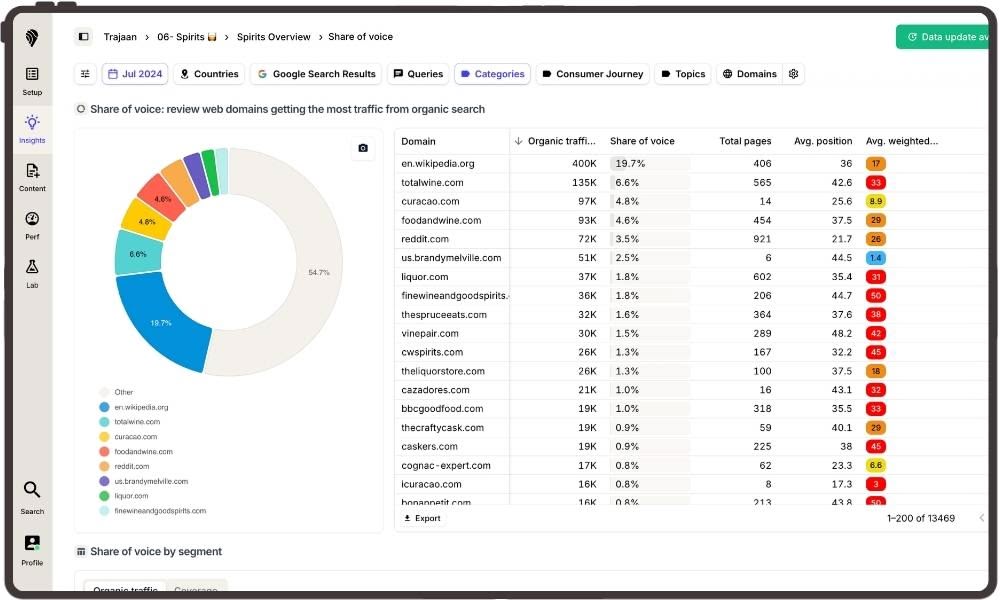Open the Lab section in sidebar
The height and width of the screenshot is (600, 1000).
click(32, 274)
